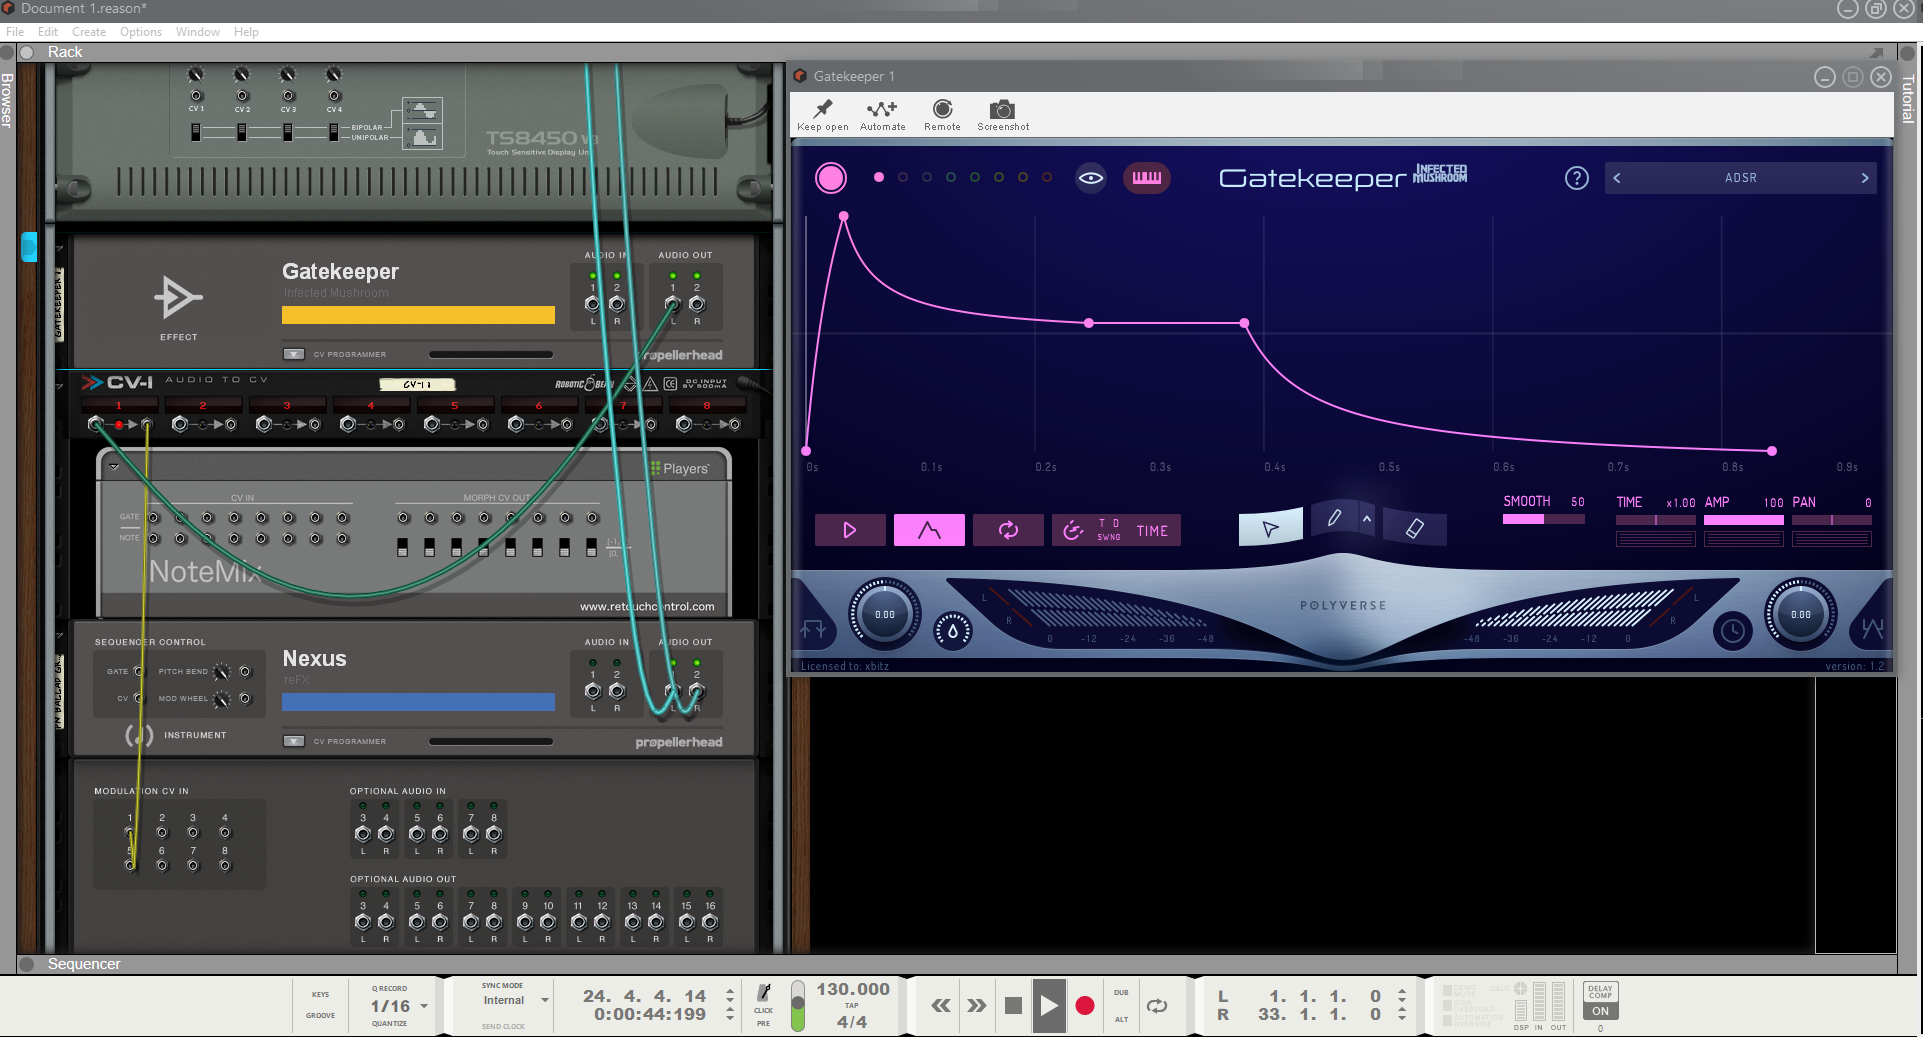Adjust the PAN slider bar
Screen dimensions: 1923x1037
pos(1831,520)
